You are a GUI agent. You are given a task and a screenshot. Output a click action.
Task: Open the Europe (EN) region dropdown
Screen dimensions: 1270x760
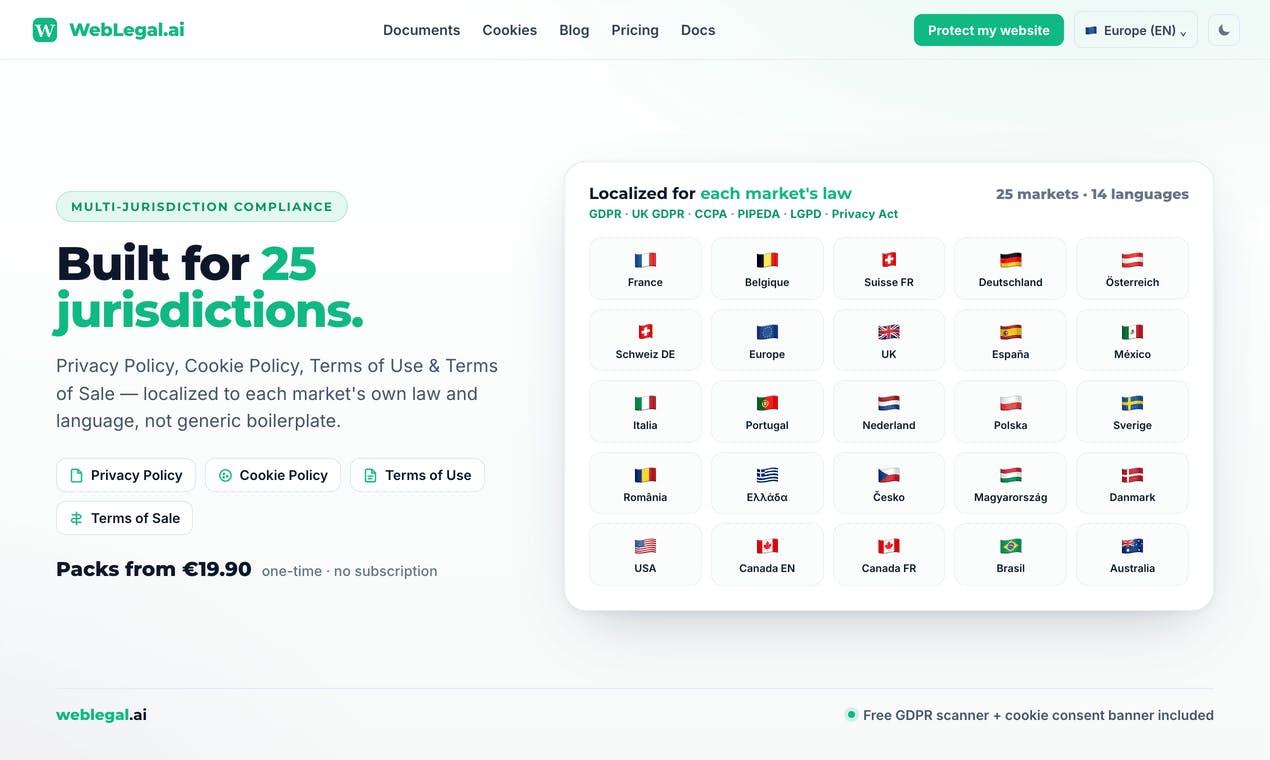tap(1135, 30)
